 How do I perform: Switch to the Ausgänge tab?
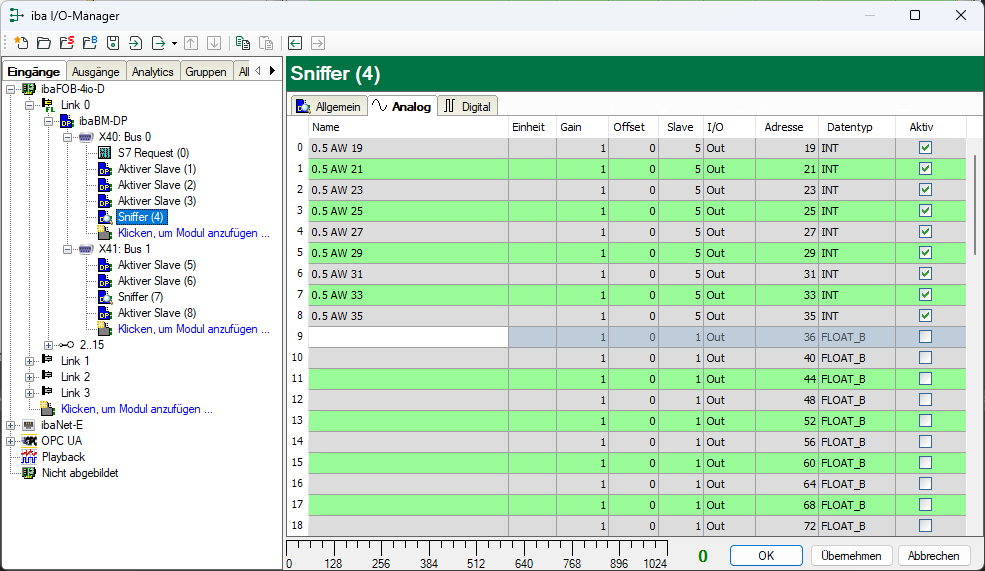pyautogui.click(x=96, y=72)
